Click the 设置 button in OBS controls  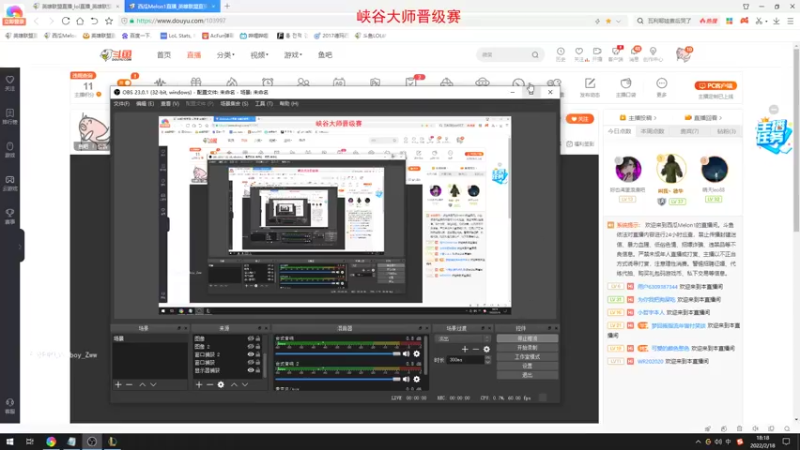527,366
